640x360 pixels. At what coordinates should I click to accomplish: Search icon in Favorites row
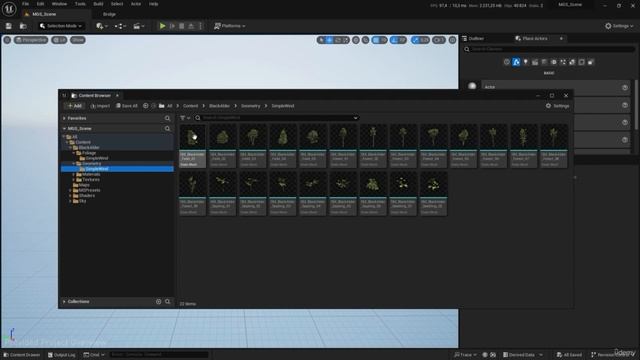click(167, 118)
